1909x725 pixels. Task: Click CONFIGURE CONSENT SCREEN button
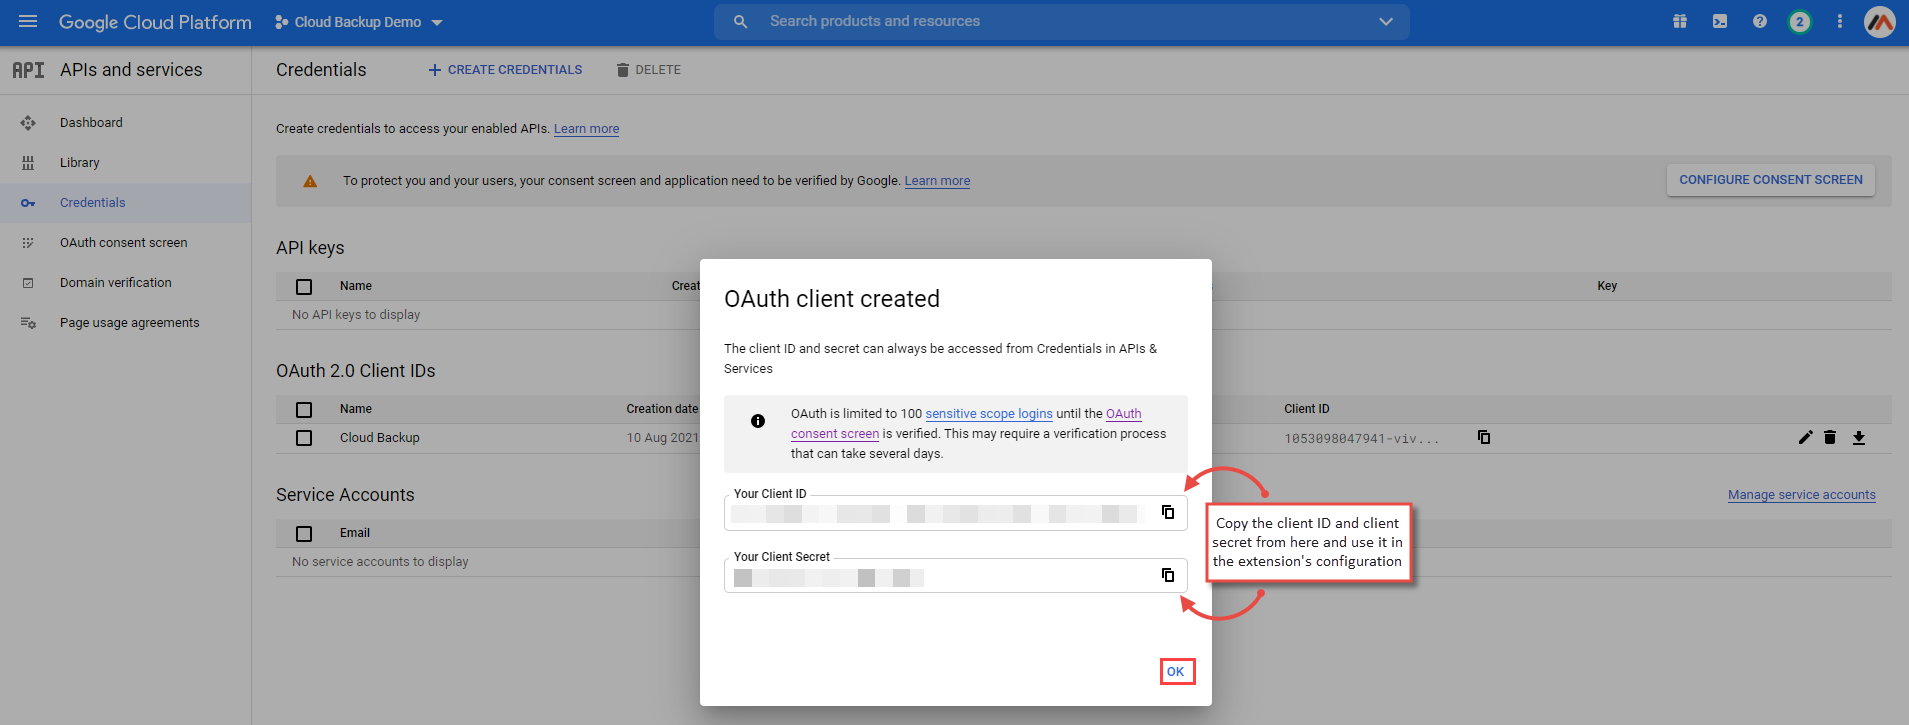(x=1770, y=180)
